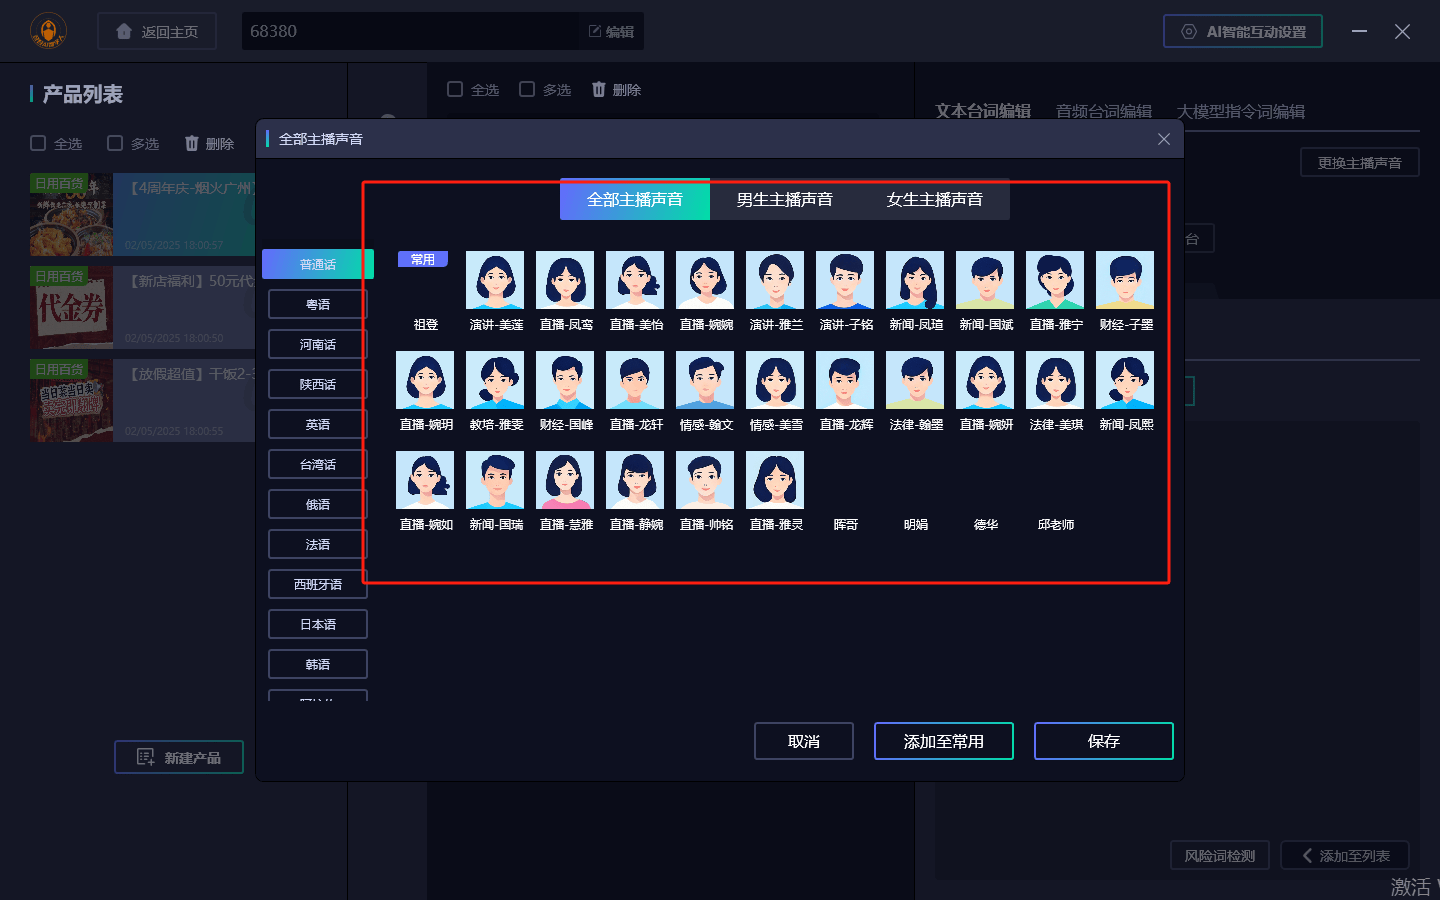This screenshot has height=900, width=1440.
Task: Open the 女生主播声音 tab
Action: click(934, 200)
